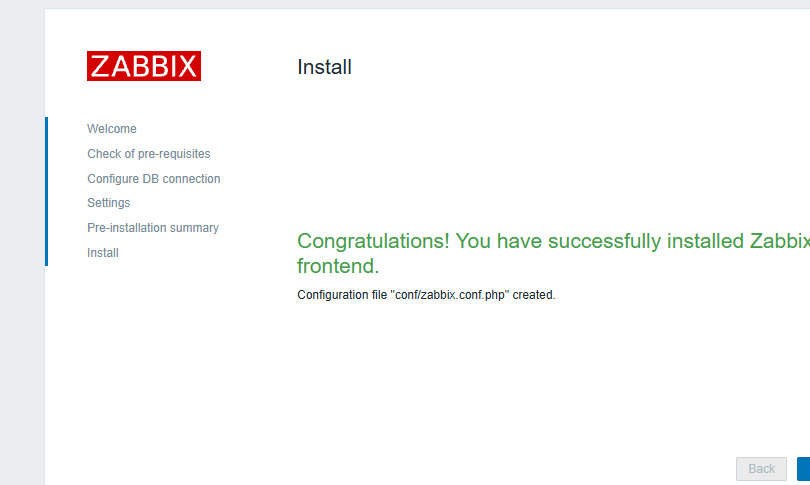Screen dimensions: 810x485
Task: Open Pre-installation summary step
Action: tap(153, 228)
